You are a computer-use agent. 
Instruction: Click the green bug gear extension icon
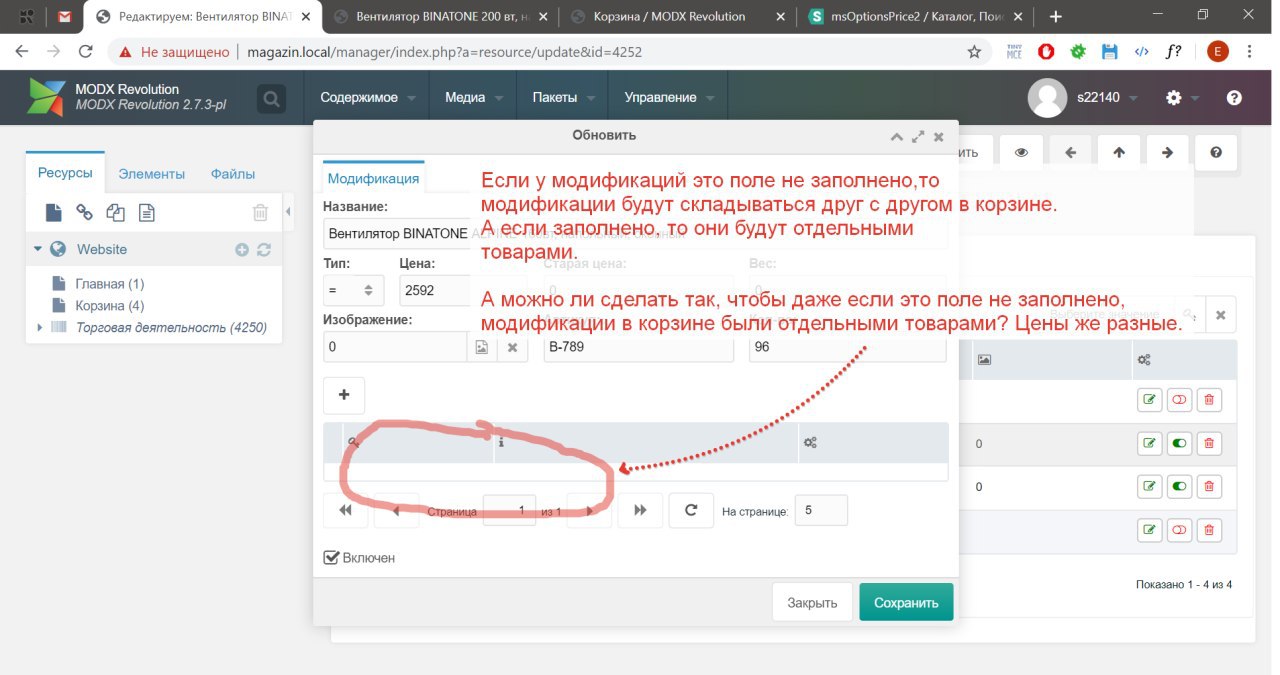tap(1078, 52)
